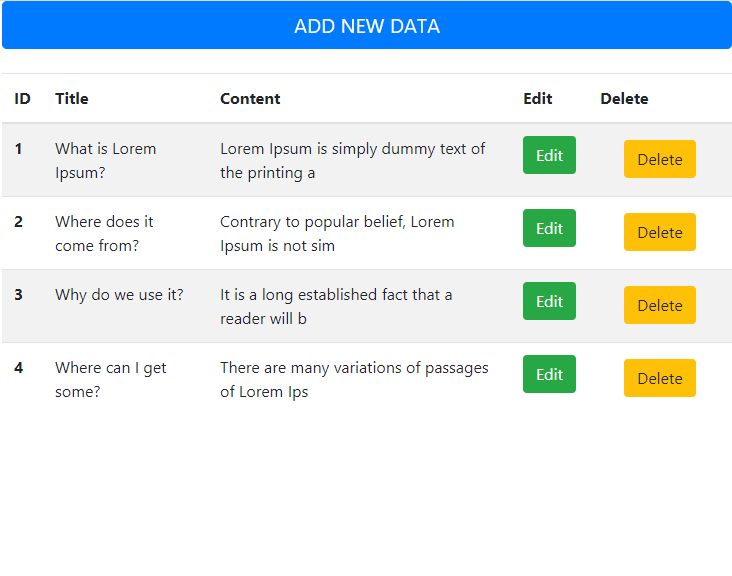Image resolution: width=732 pixels, height=576 pixels.
Task: Delete the 'Where can I get some?' entry
Action: (x=660, y=378)
